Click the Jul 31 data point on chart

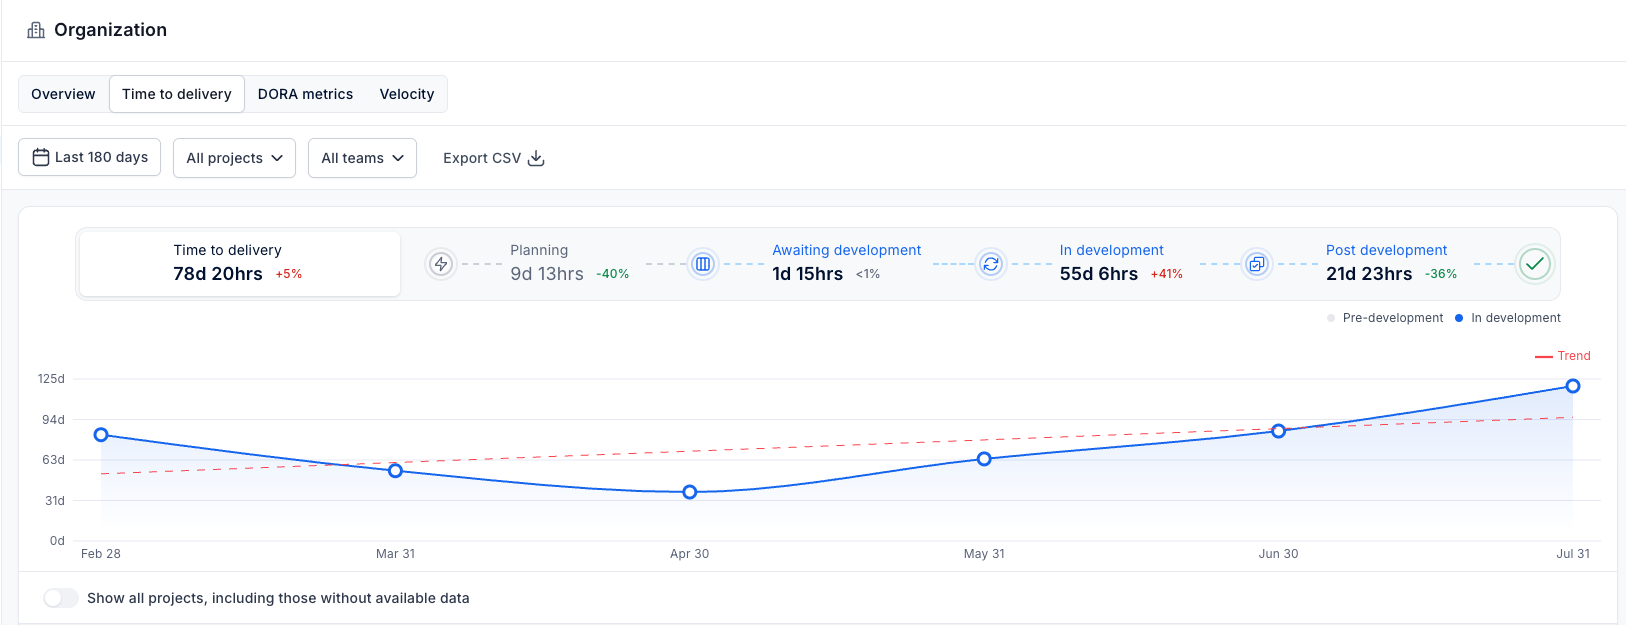click(x=1573, y=386)
